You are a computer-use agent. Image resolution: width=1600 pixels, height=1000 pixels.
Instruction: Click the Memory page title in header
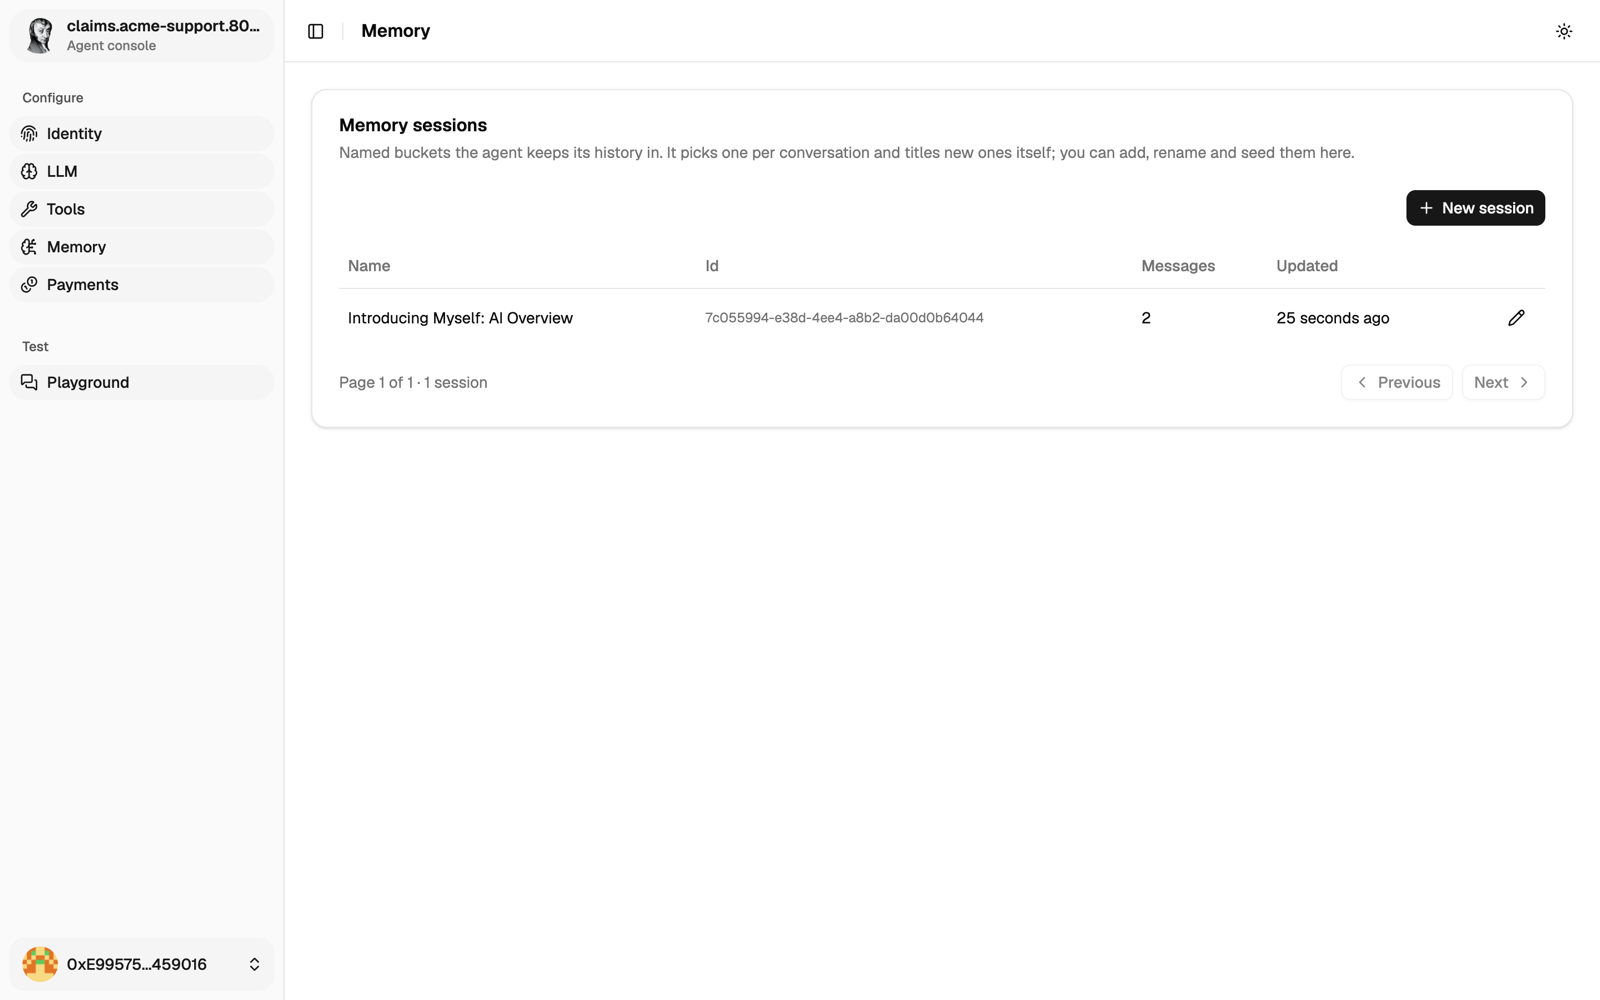click(396, 31)
